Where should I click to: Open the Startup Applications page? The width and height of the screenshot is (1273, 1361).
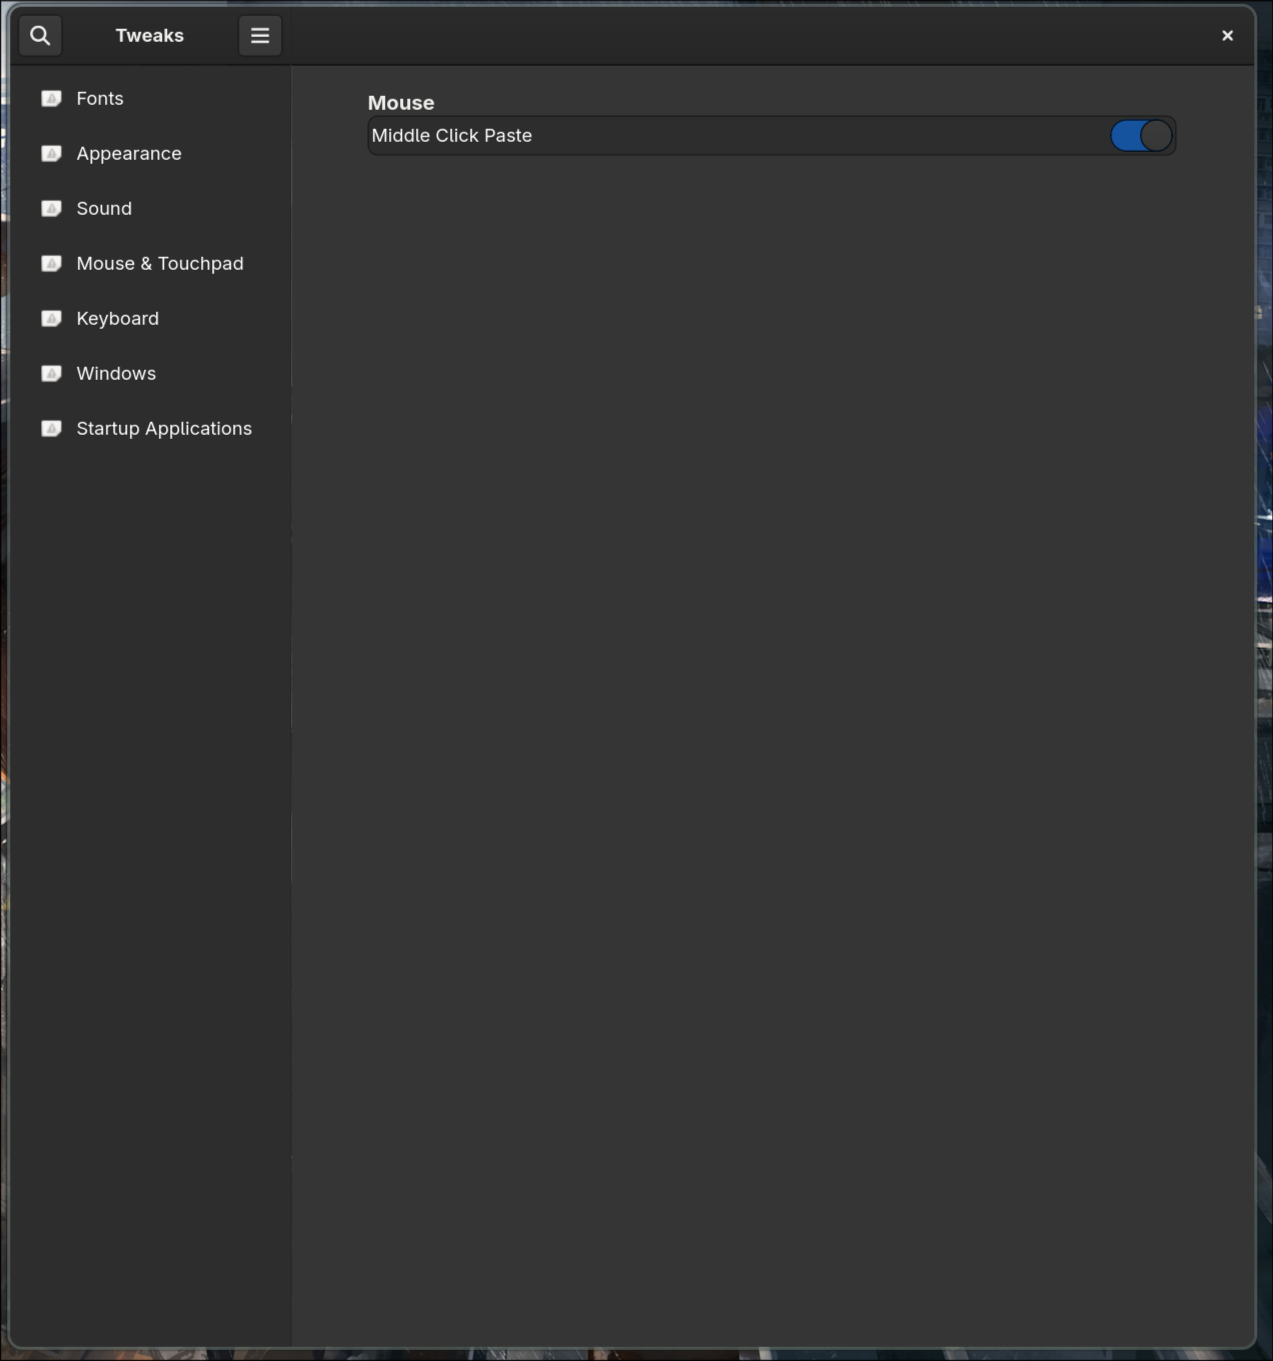[x=164, y=428]
